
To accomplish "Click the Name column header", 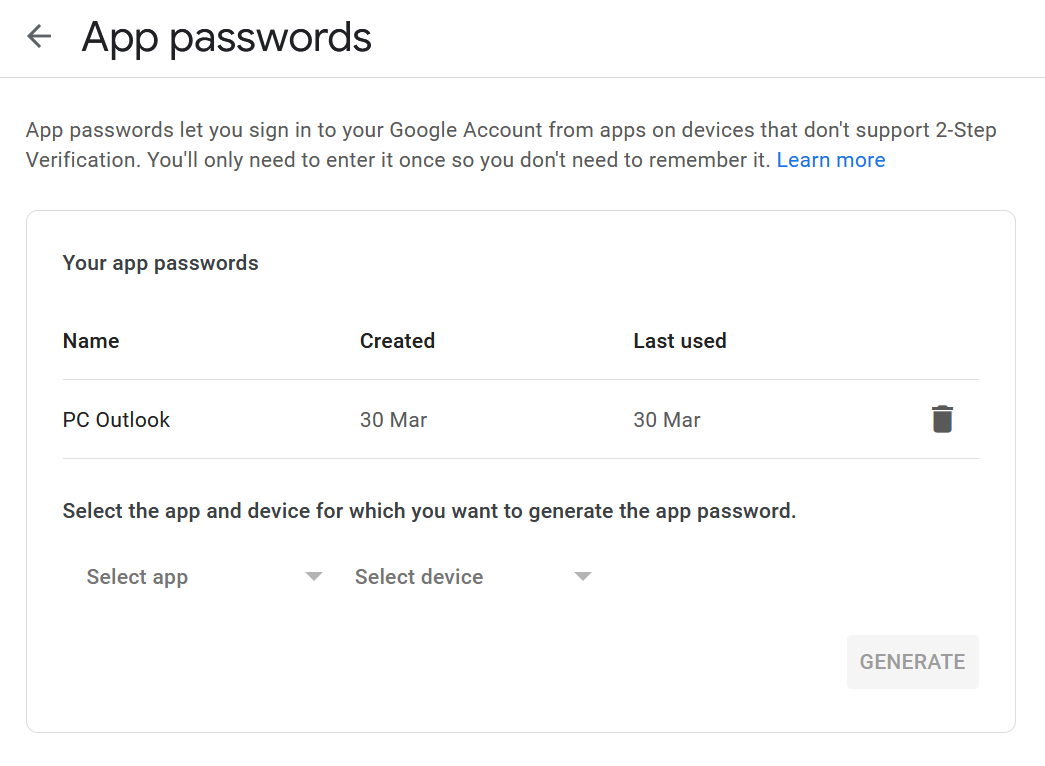I will (x=91, y=340).
